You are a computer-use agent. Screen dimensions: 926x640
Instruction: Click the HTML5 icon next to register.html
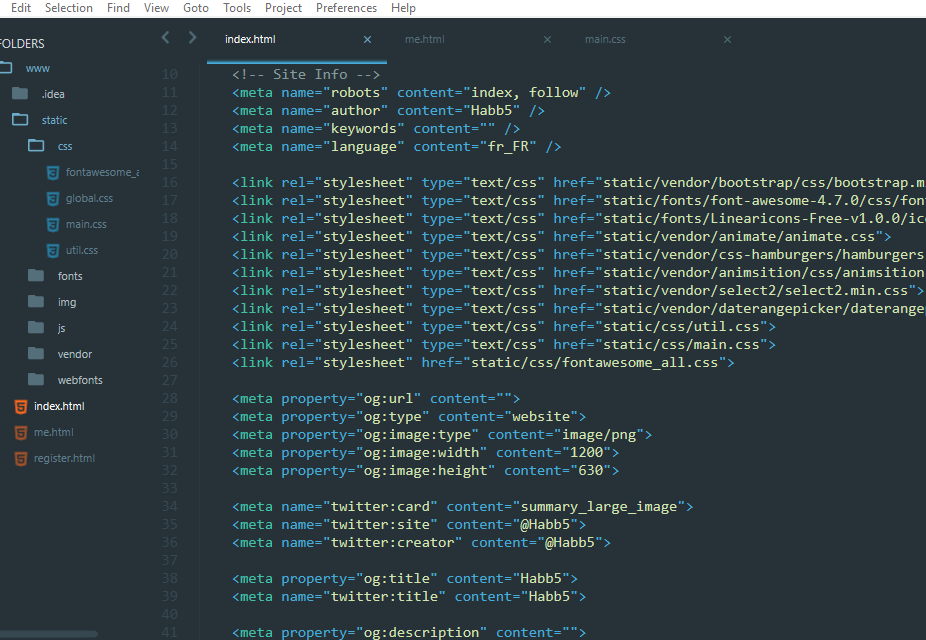coord(21,458)
